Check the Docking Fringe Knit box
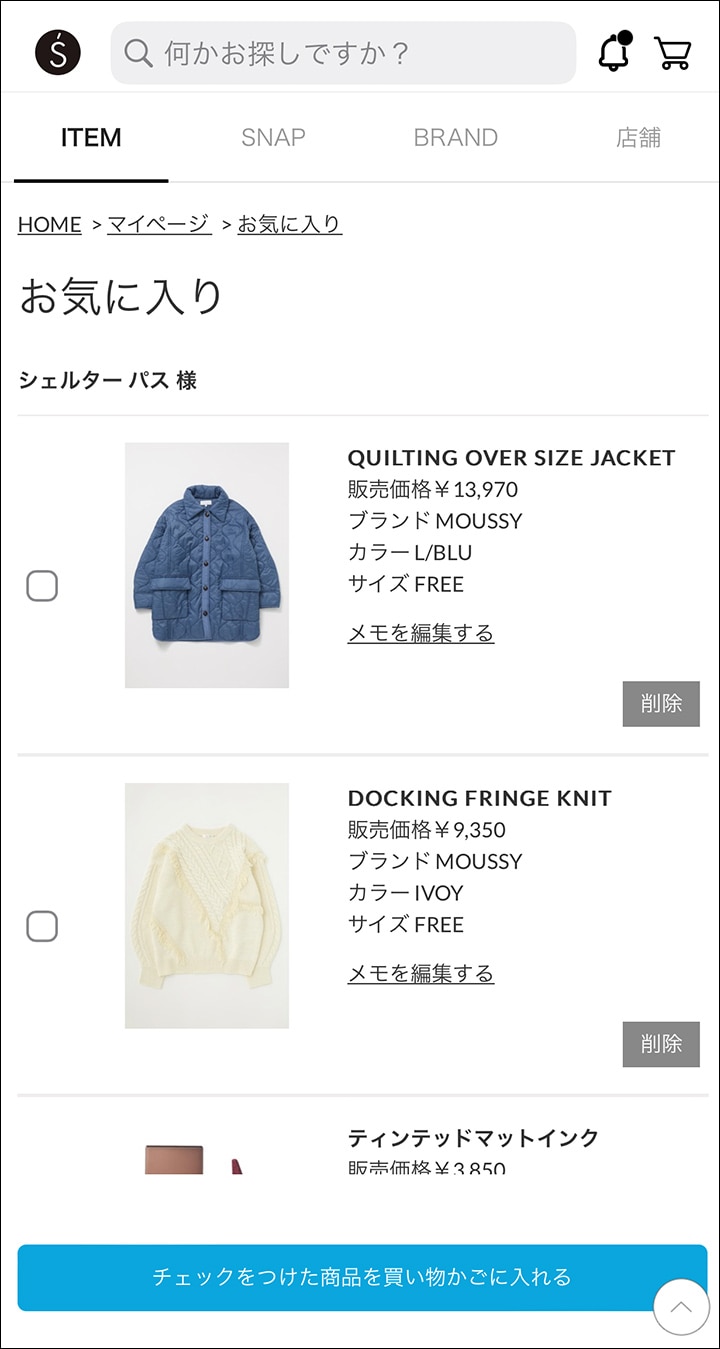 pos(42,926)
